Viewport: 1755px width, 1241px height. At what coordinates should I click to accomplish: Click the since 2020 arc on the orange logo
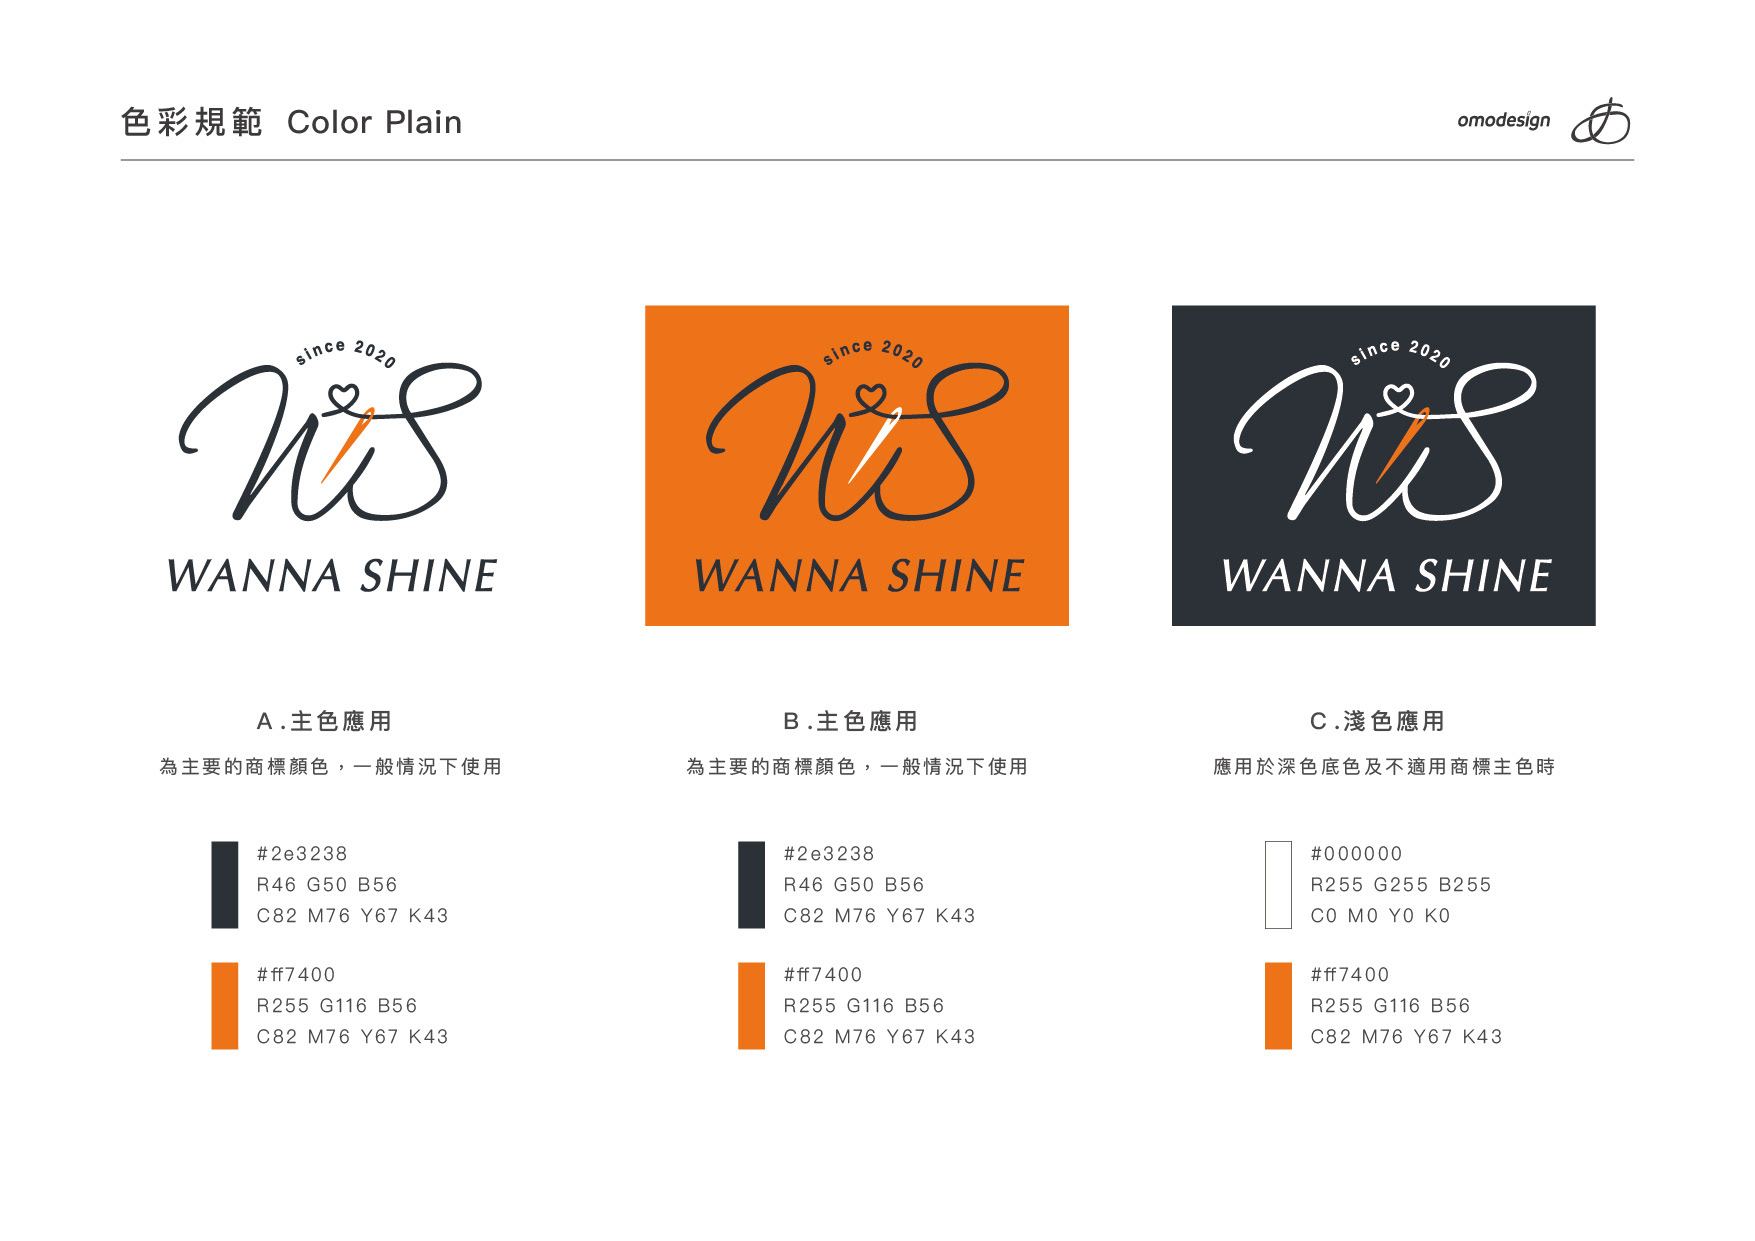pyautogui.click(x=873, y=353)
